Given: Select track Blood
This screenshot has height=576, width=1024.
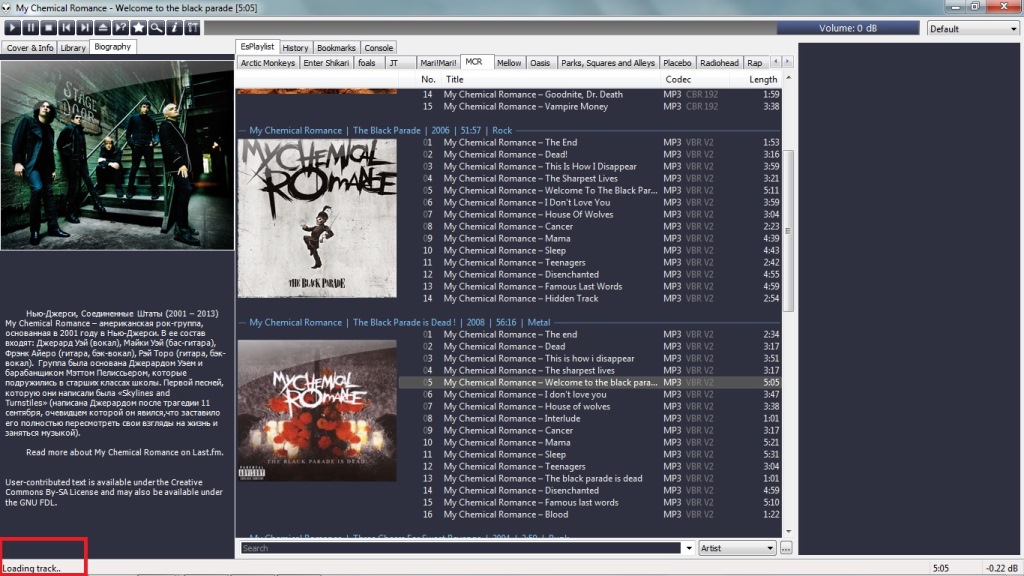Looking at the screenshot, I should point(590,514).
